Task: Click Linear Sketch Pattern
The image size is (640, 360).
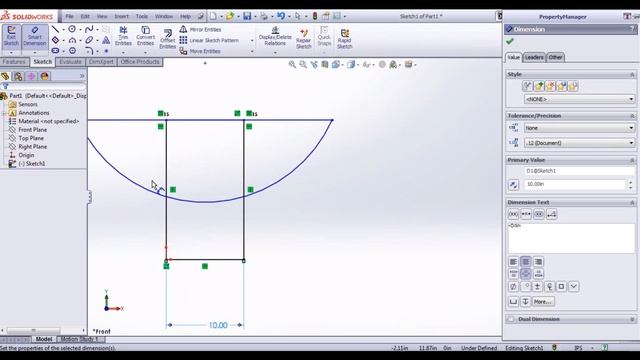Action: pos(209,40)
